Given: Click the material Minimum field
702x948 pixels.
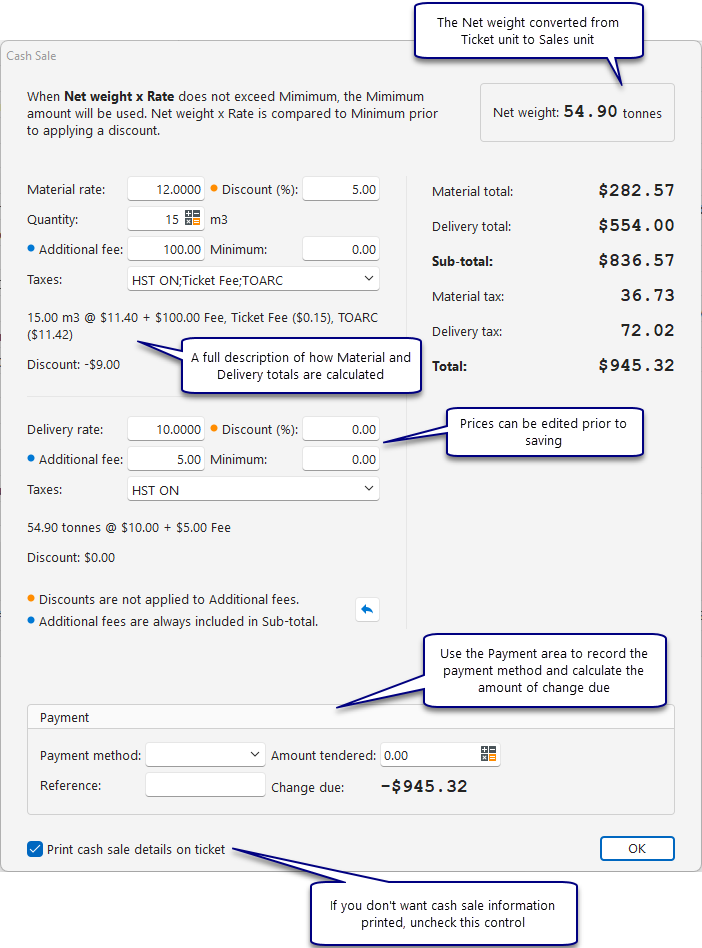Looking at the screenshot, I should pos(340,249).
